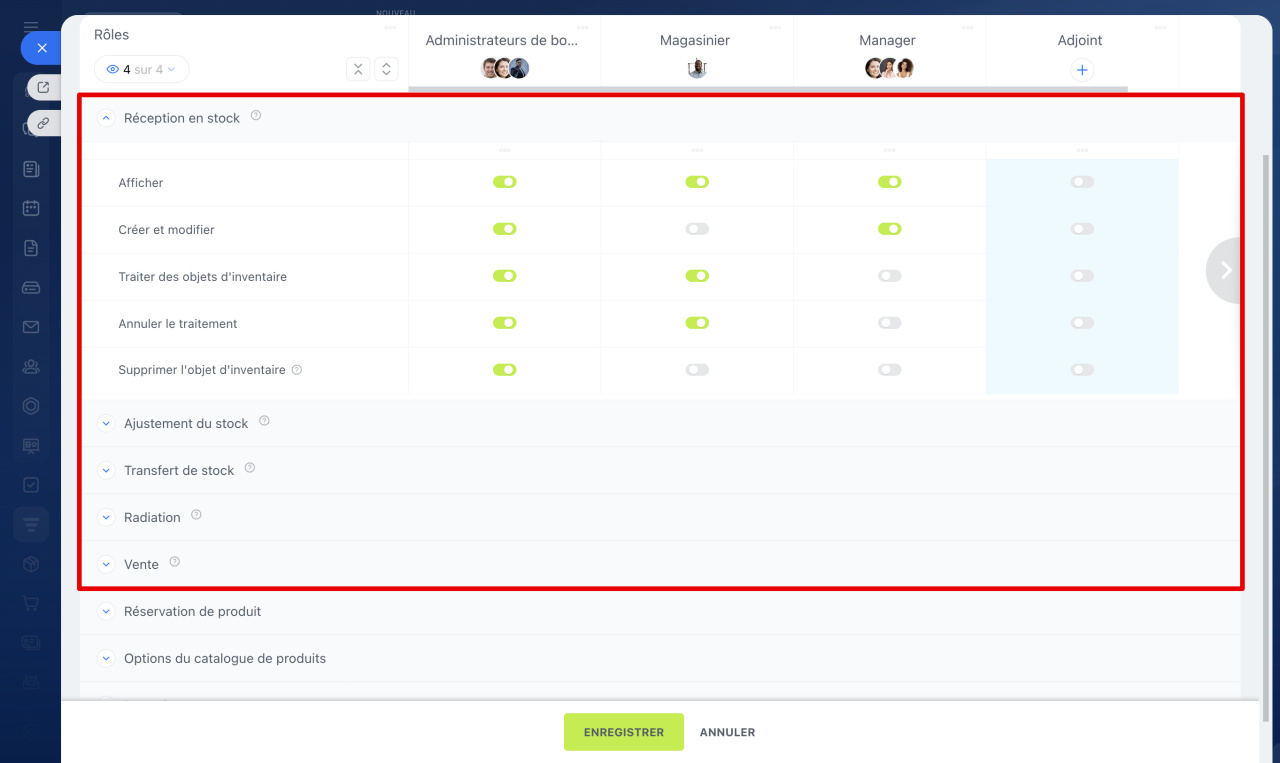Enable Créer et modifier toggle for Magasinier
The height and width of the screenshot is (763, 1280).
click(x=697, y=229)
